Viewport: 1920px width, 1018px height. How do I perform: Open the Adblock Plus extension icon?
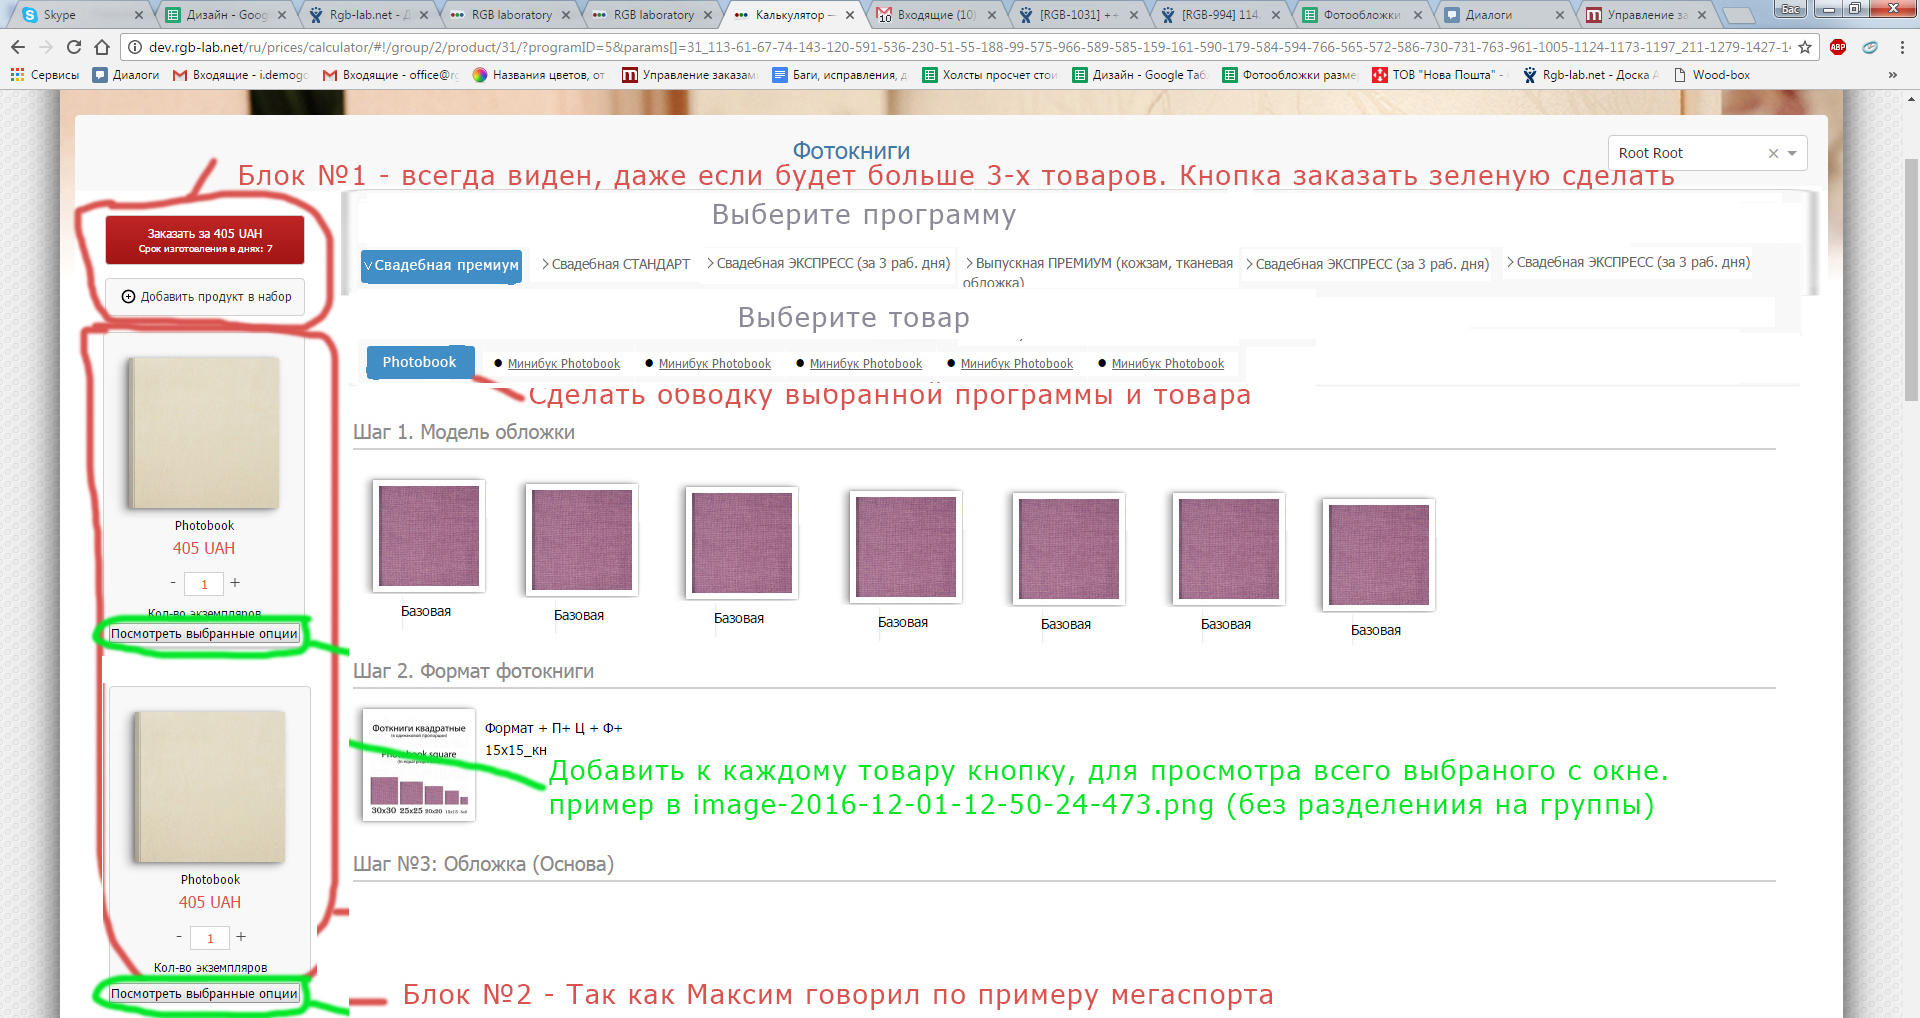[1838, 47]
